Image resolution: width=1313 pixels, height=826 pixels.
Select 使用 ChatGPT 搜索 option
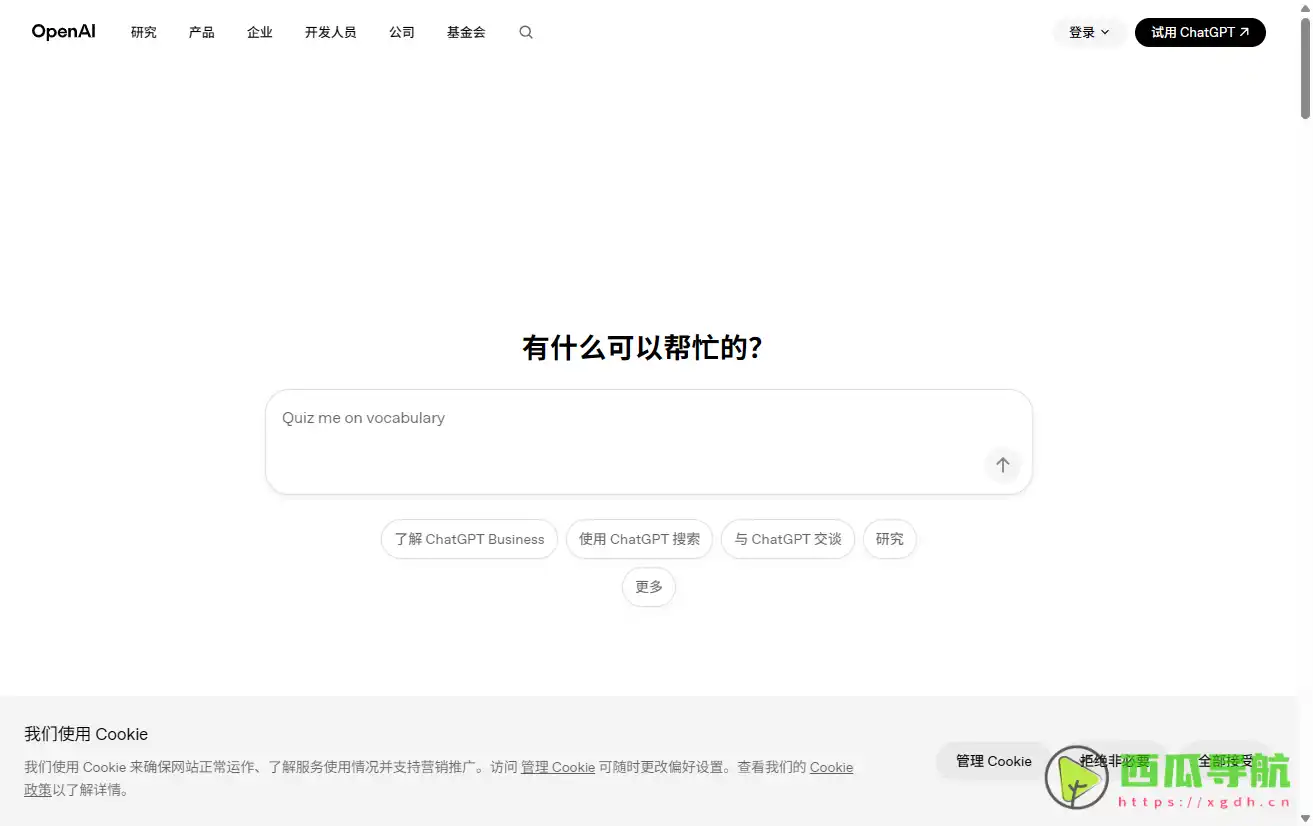(639, 539)
